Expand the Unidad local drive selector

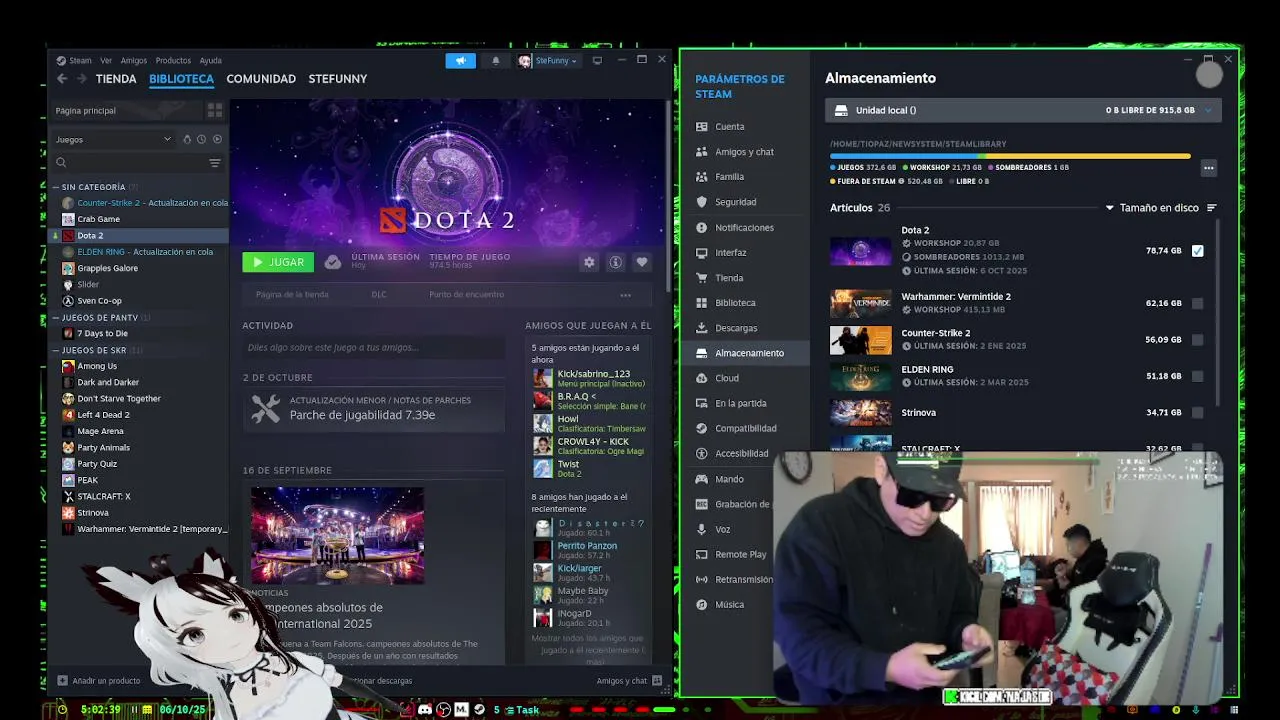(x=1021, y=110)
